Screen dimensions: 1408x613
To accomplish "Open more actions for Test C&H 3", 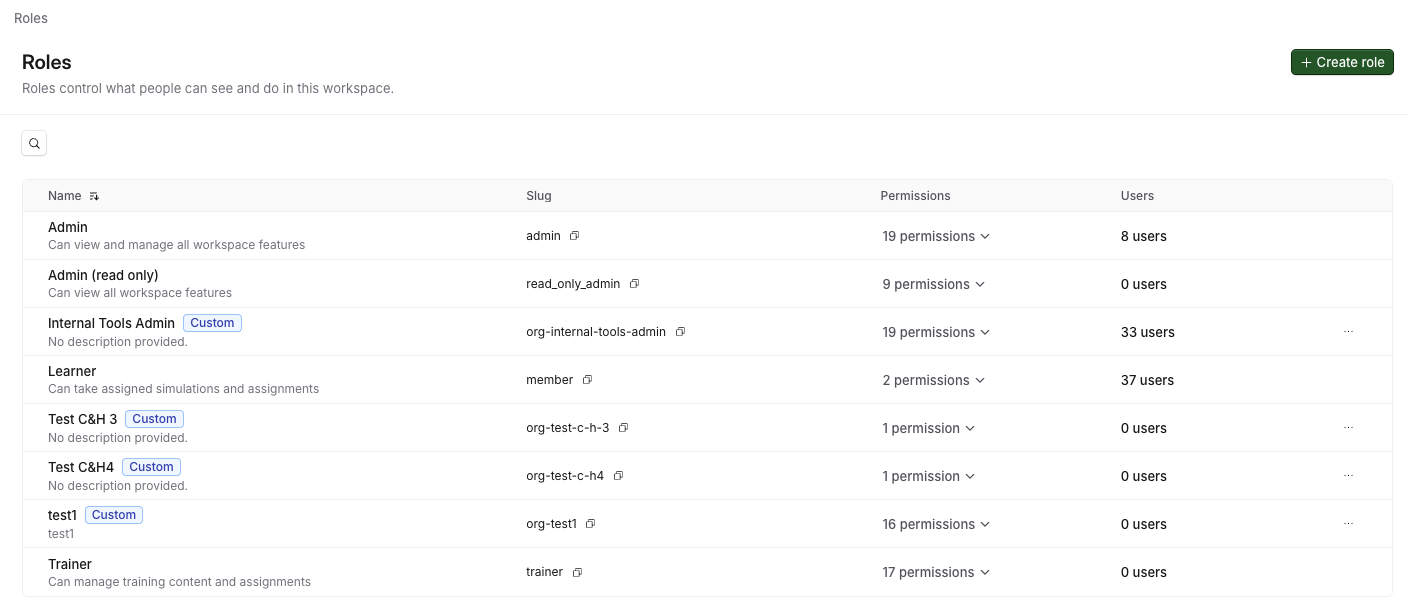I will [x=1348, y=427].
